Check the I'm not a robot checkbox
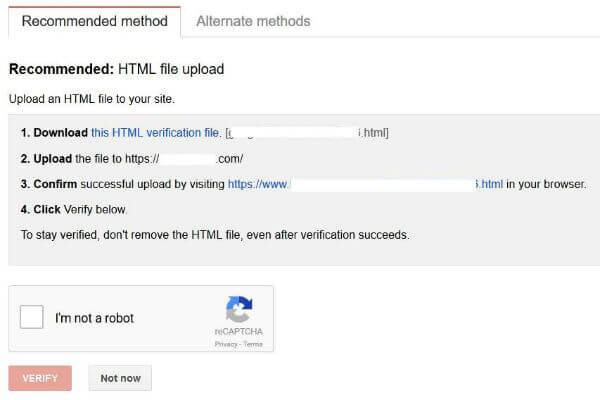This screenshot has width=600, height=400. tap(32, 318)
